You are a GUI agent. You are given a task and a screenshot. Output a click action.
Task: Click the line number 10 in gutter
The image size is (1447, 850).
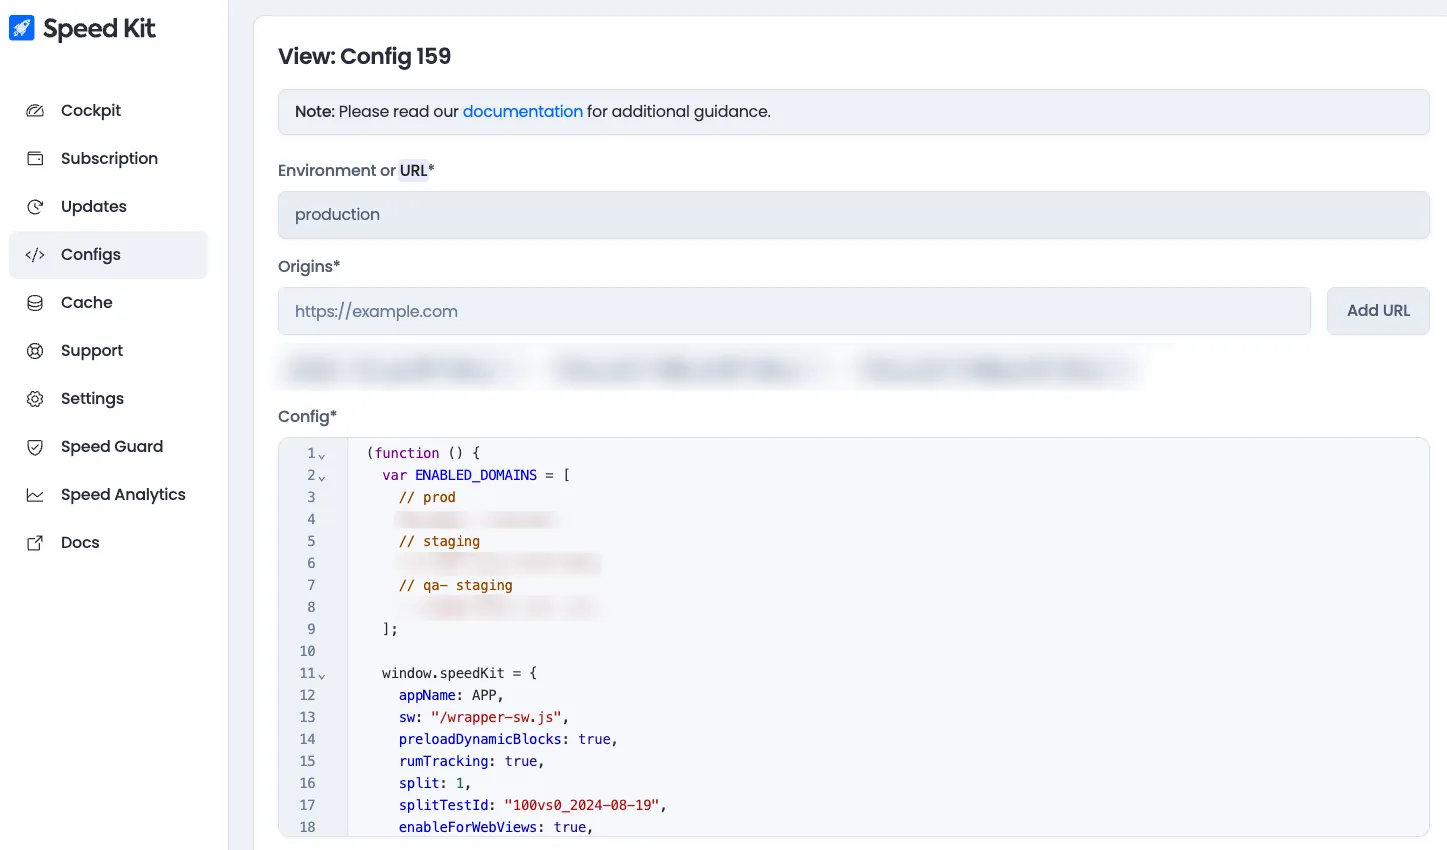[x=307, y=651]
